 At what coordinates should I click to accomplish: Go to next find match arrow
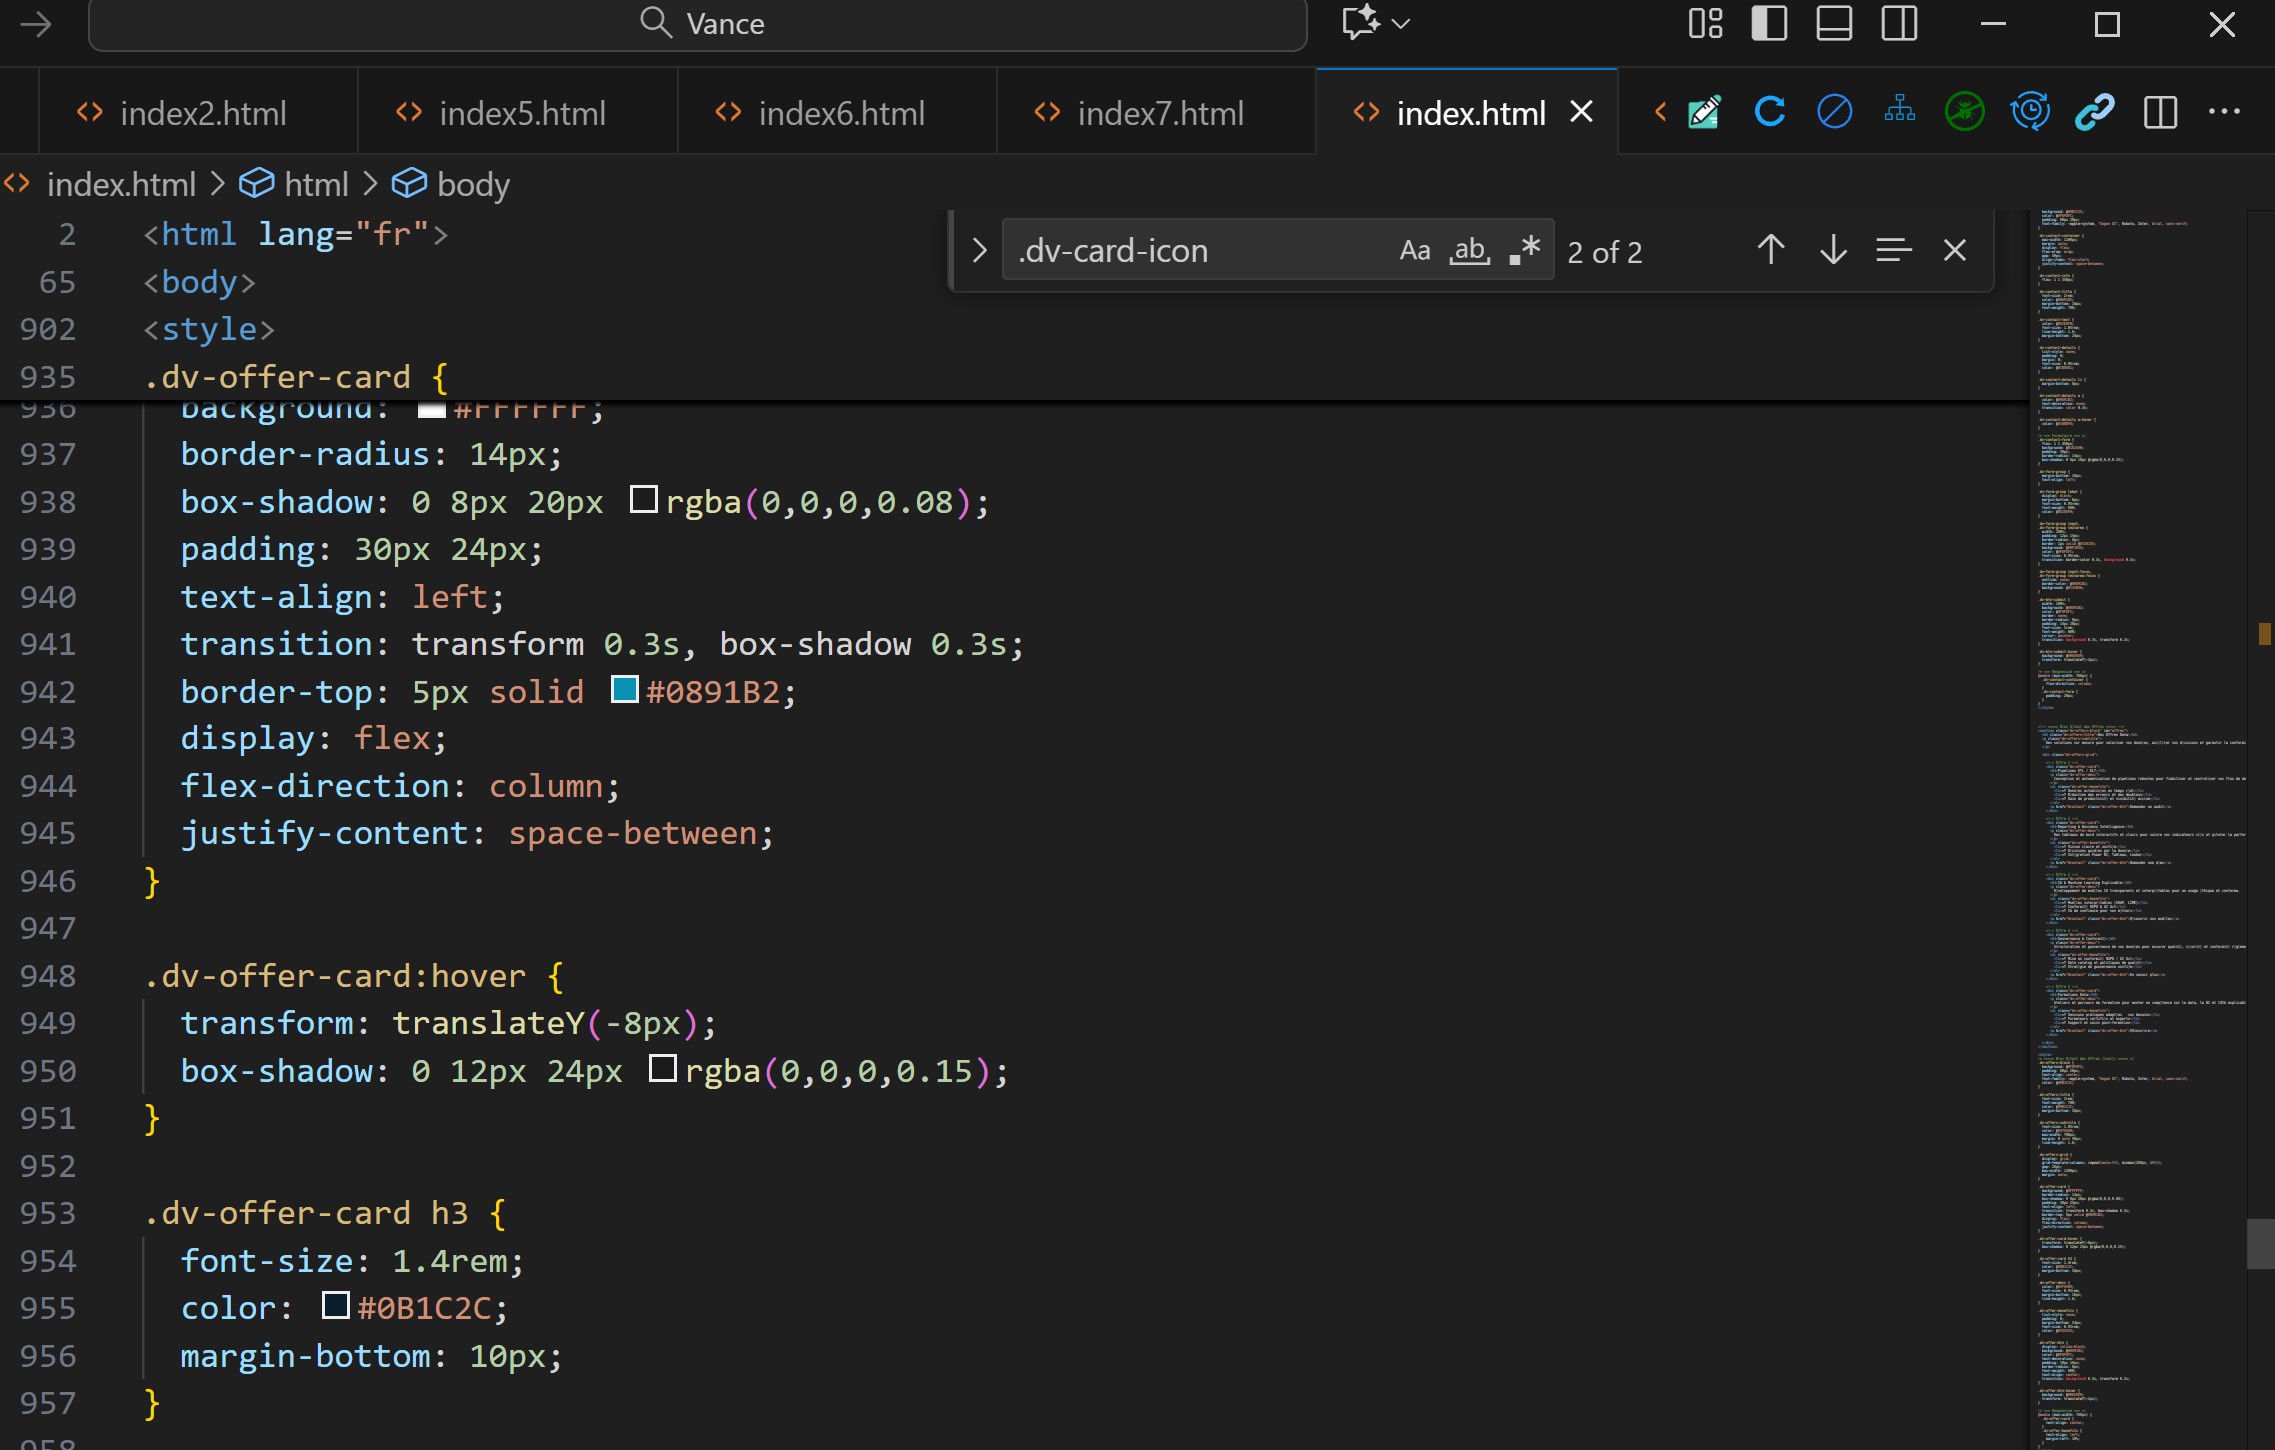coord(1832,250)
